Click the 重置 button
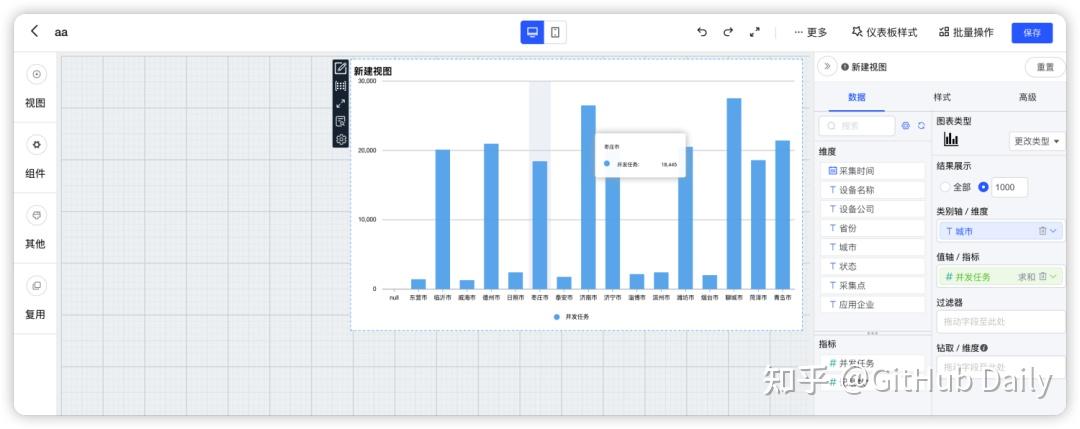Viewport: 1080px width, 429px height. 1045,67
